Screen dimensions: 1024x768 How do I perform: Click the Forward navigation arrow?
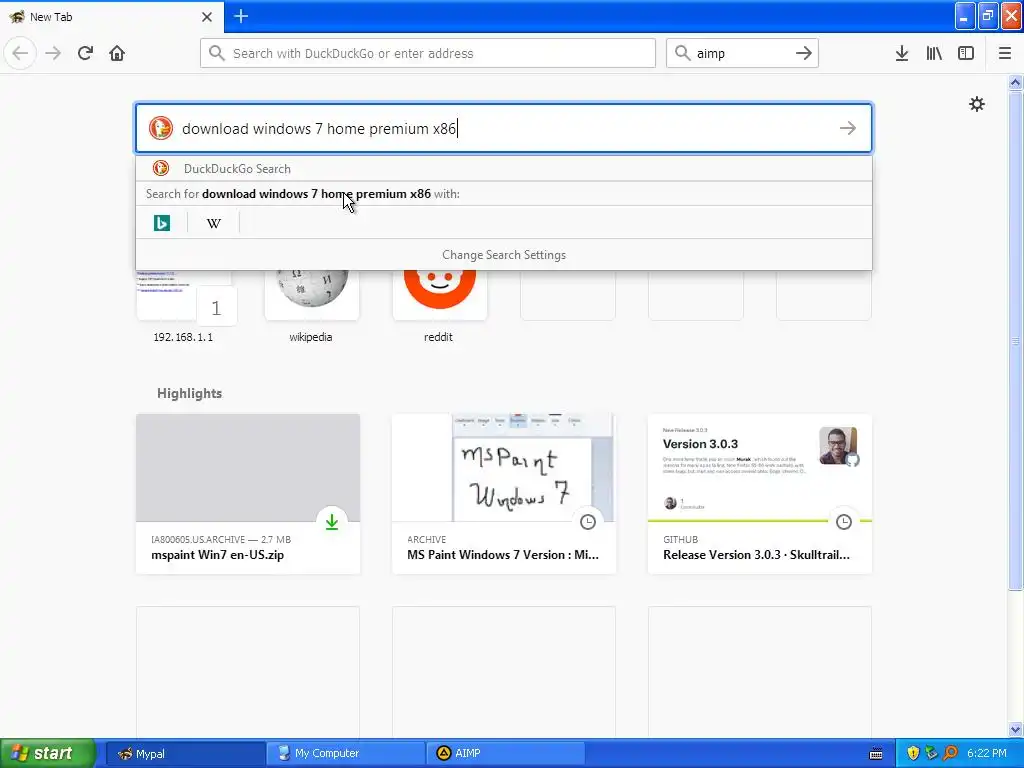(53, 53)
